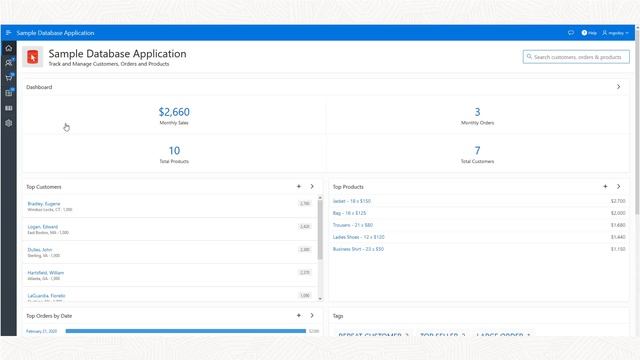Open Dashboard region chevron arrow
The width and height of the screenshot is (640, 360).
click(618, 87)
